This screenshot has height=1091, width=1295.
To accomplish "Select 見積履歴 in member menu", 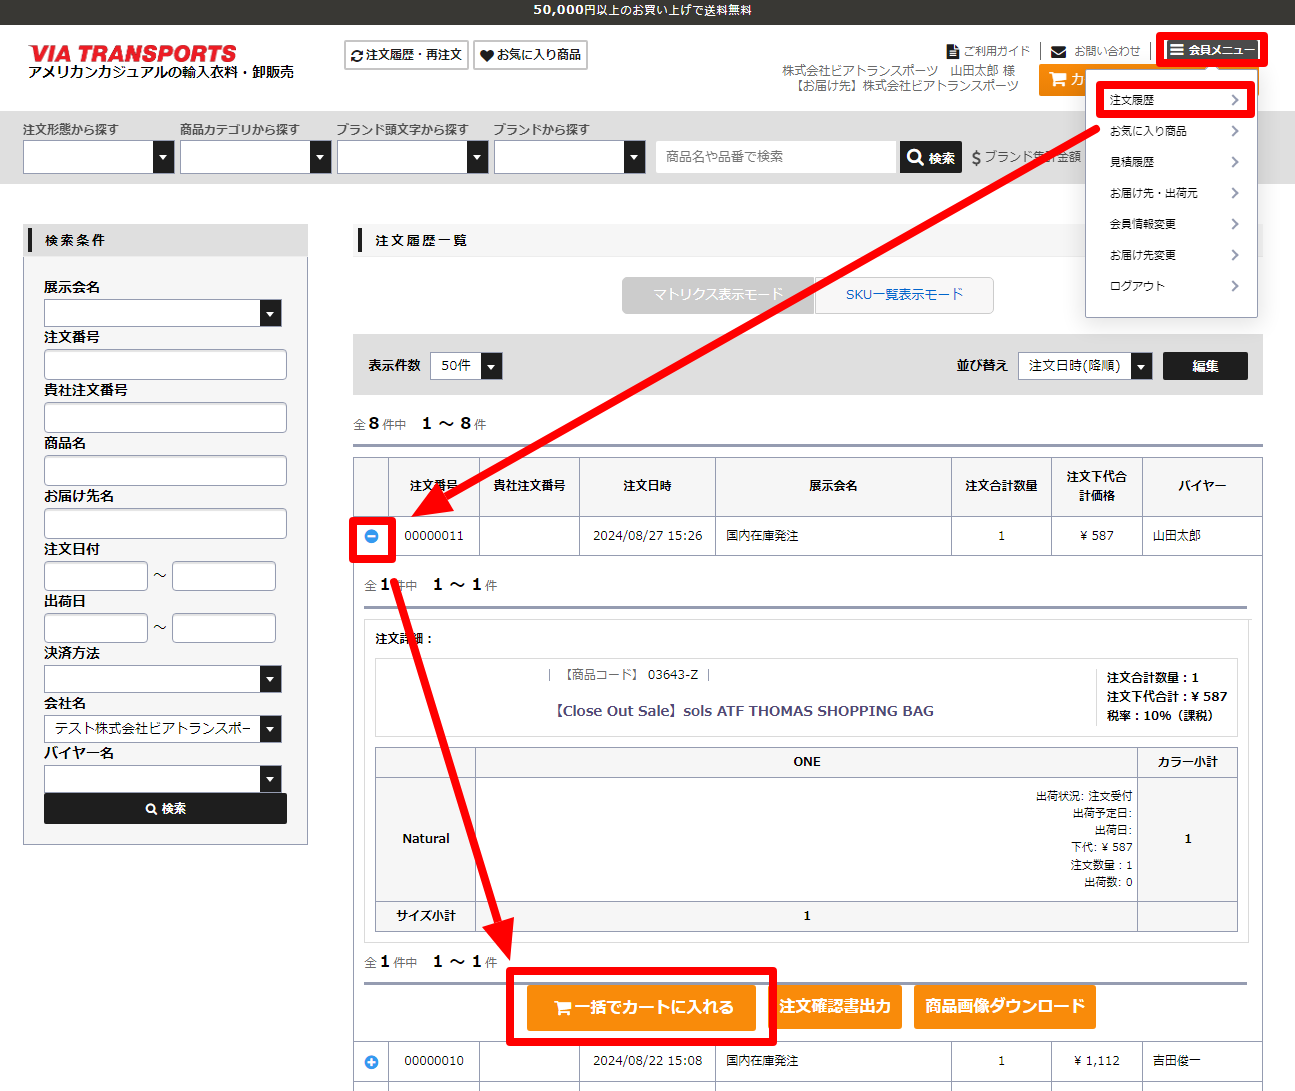I will click(x=1172, y=162).
